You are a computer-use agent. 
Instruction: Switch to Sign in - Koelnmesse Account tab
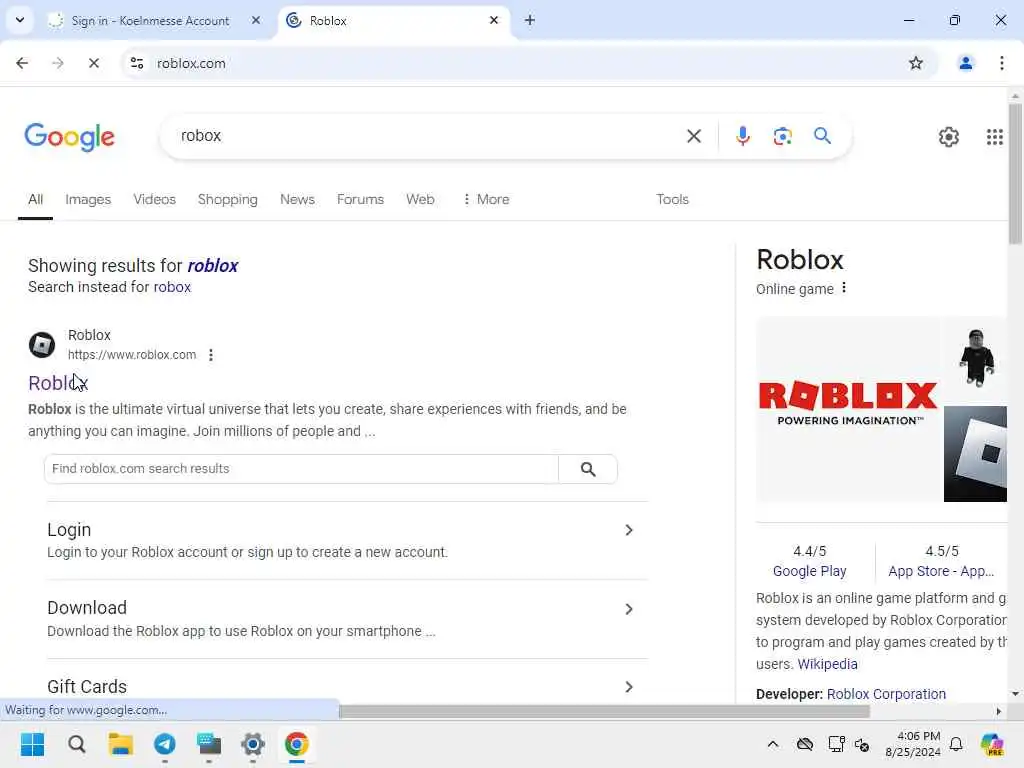150,21
